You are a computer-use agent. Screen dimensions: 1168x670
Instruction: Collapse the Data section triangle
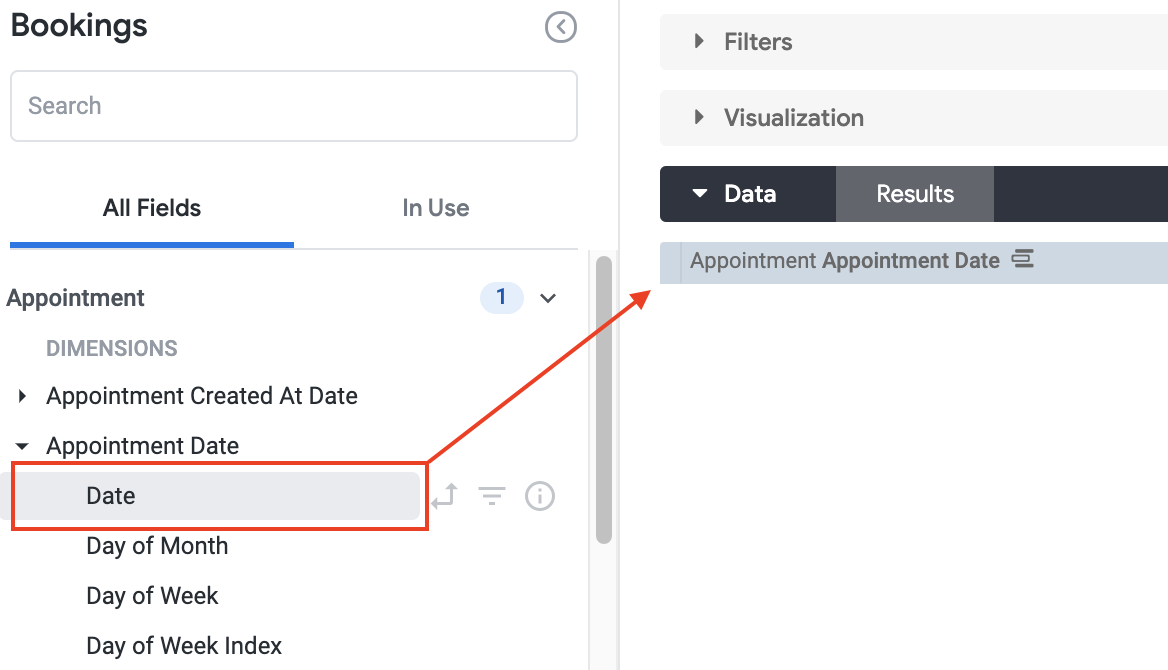(x=699, y=194)
